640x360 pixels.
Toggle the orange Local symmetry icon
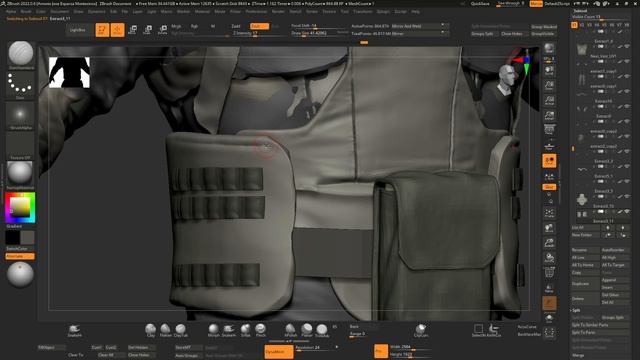(x=549, y=161)
